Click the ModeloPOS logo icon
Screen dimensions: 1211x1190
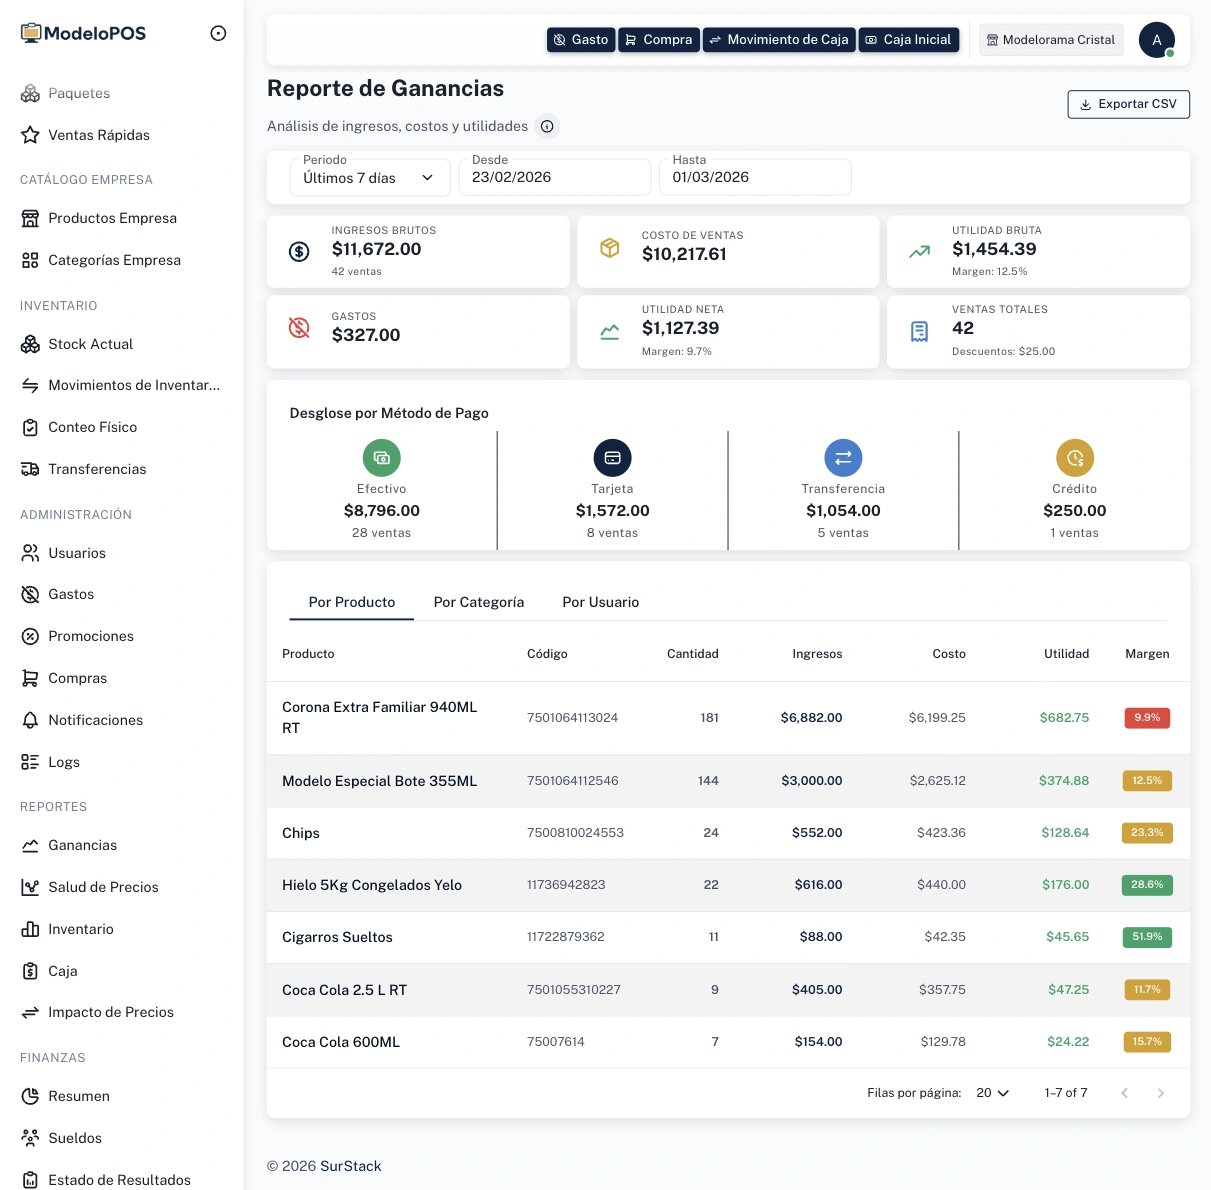[31, 33]
